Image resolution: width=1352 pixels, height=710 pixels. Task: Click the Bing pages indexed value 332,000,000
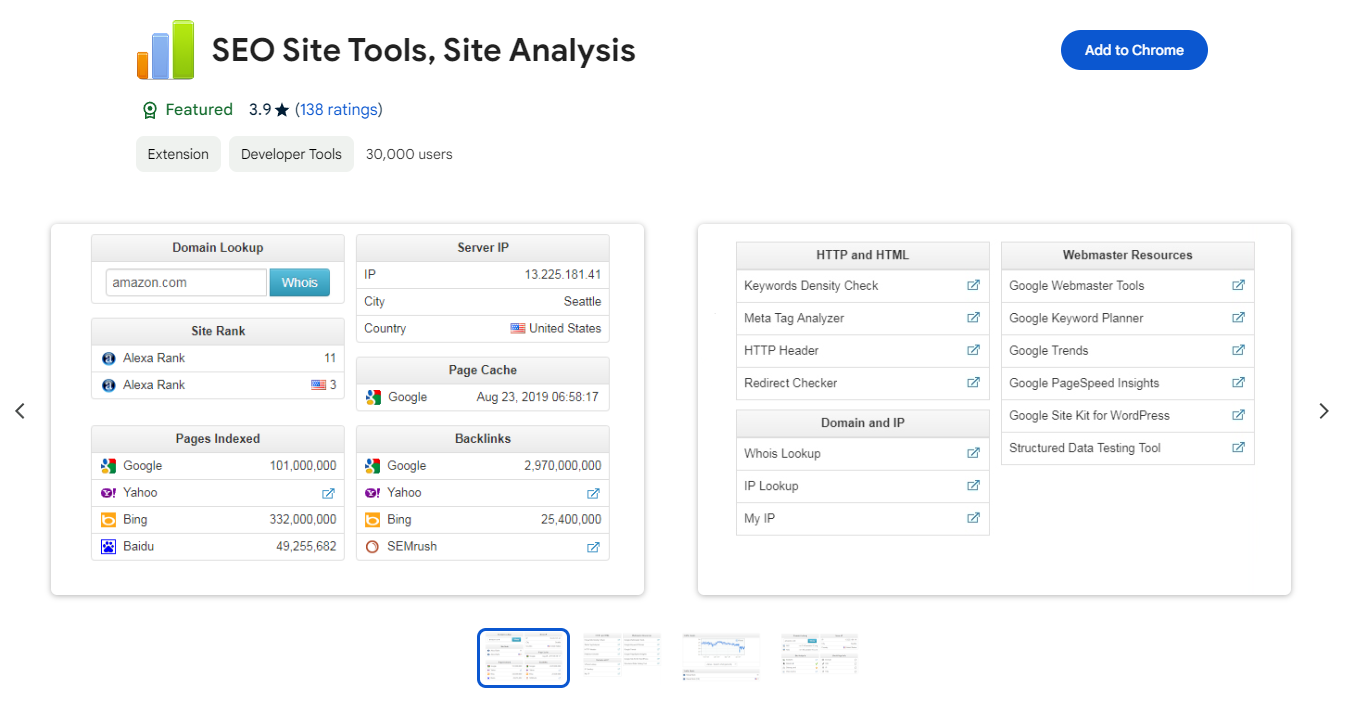tap(303, 520)
